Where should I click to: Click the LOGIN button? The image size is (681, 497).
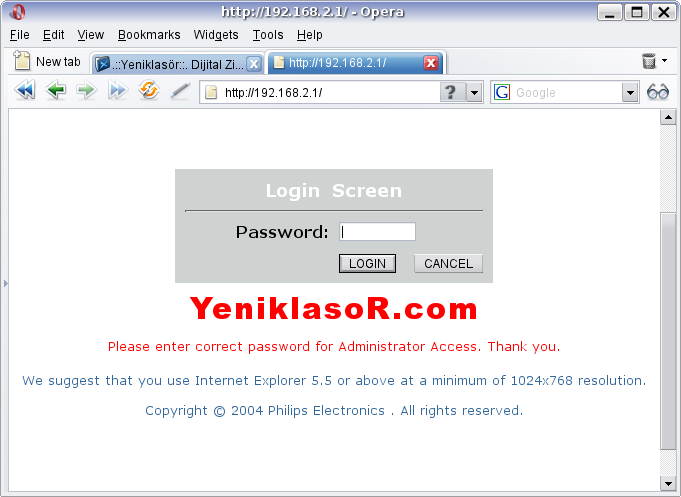point(367,264)
